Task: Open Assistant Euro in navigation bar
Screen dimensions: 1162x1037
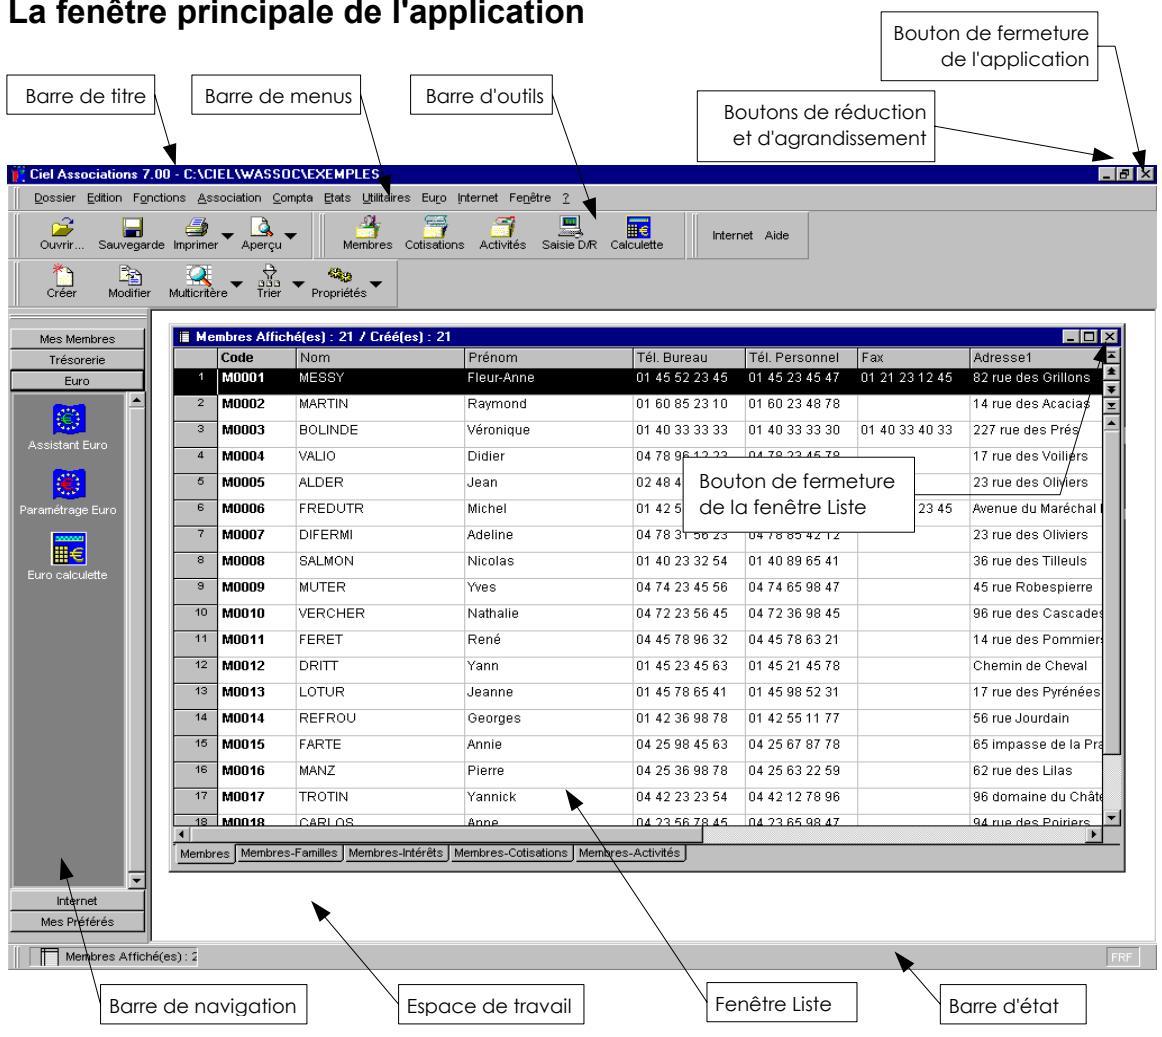Action: [x=68, y=419]
